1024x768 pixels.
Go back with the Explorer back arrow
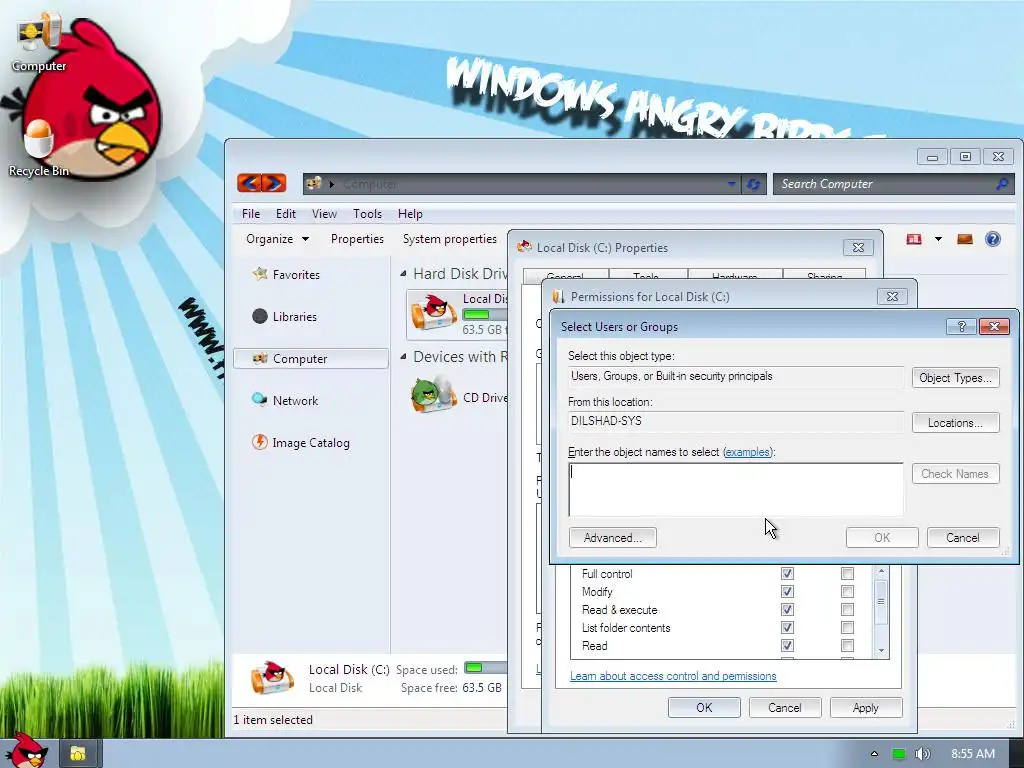point(249,184)
